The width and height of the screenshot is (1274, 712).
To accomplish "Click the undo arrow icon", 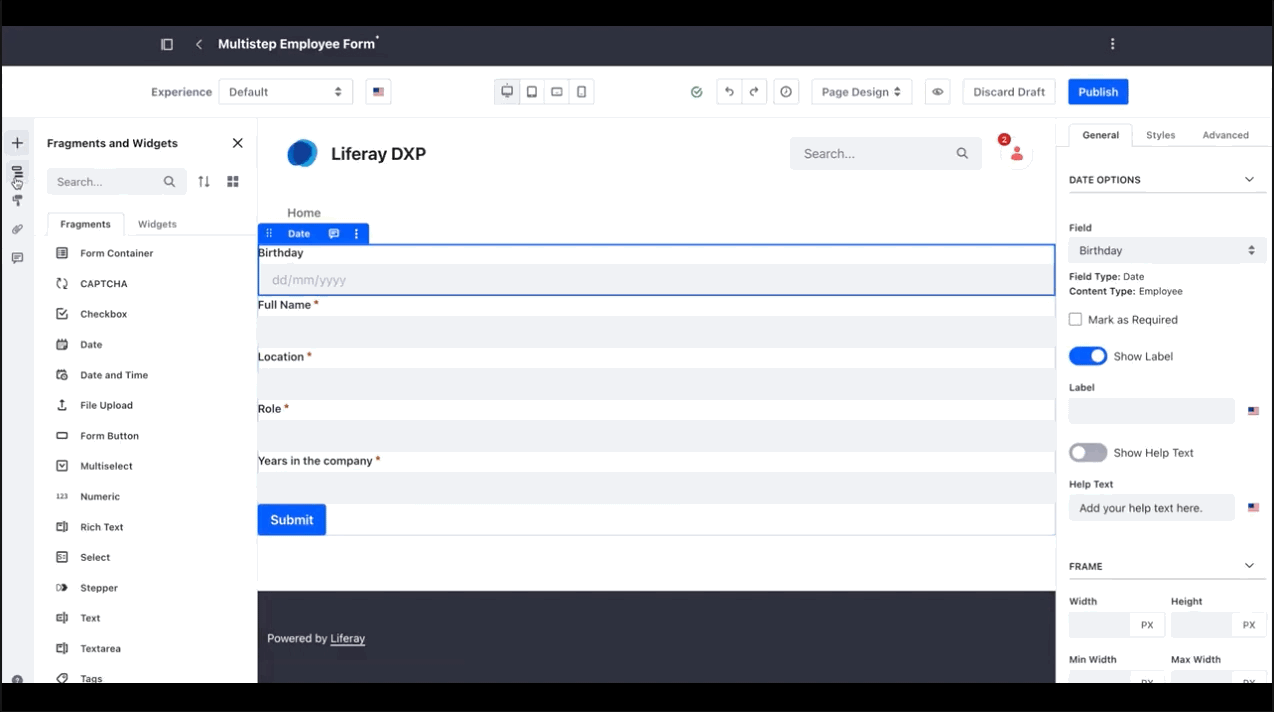I will (x=729, y=92).
